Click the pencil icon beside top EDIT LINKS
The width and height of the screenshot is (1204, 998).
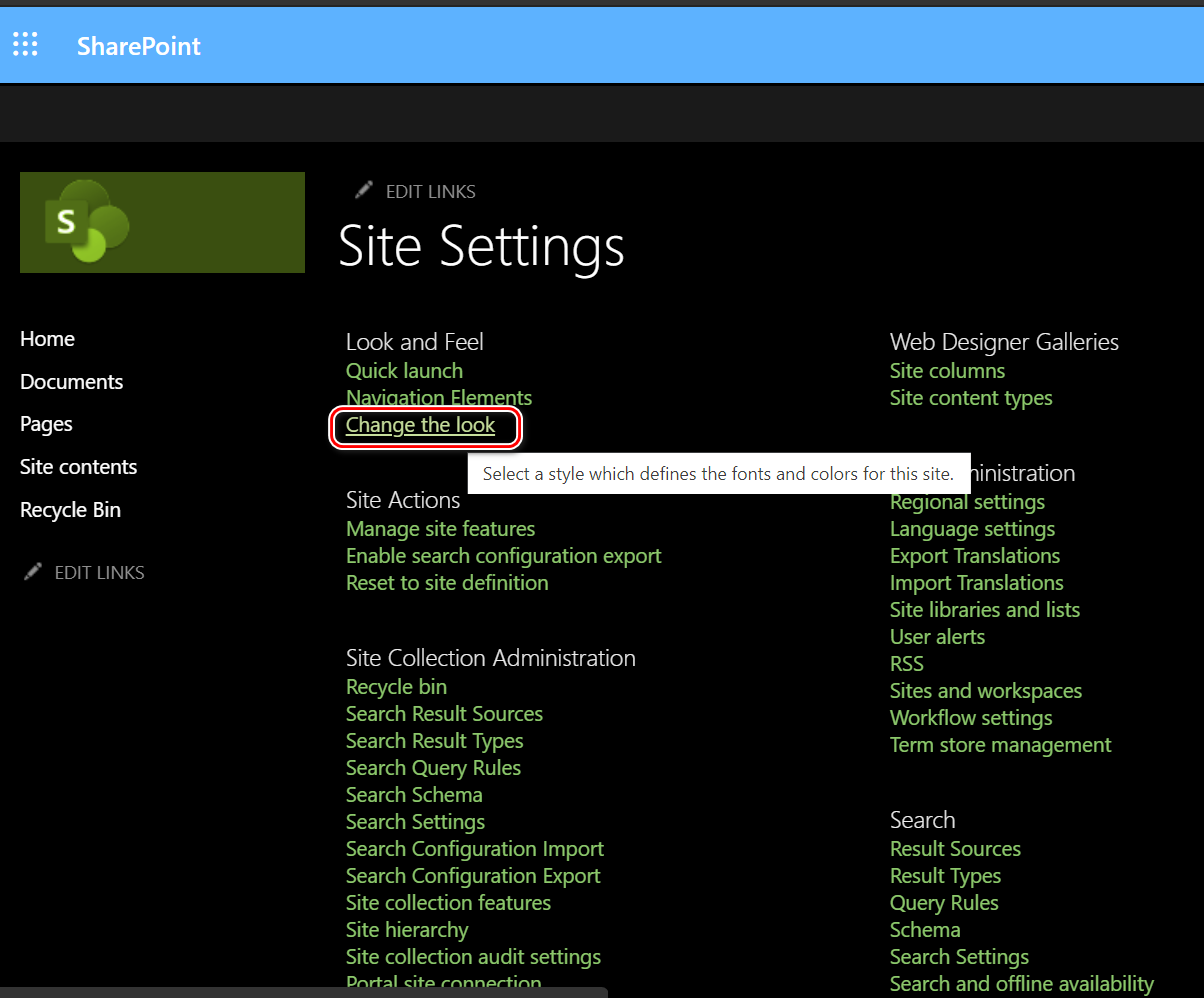364,190
